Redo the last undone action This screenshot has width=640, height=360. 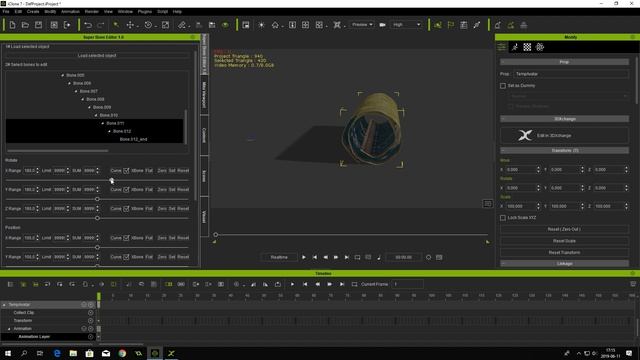101,25
